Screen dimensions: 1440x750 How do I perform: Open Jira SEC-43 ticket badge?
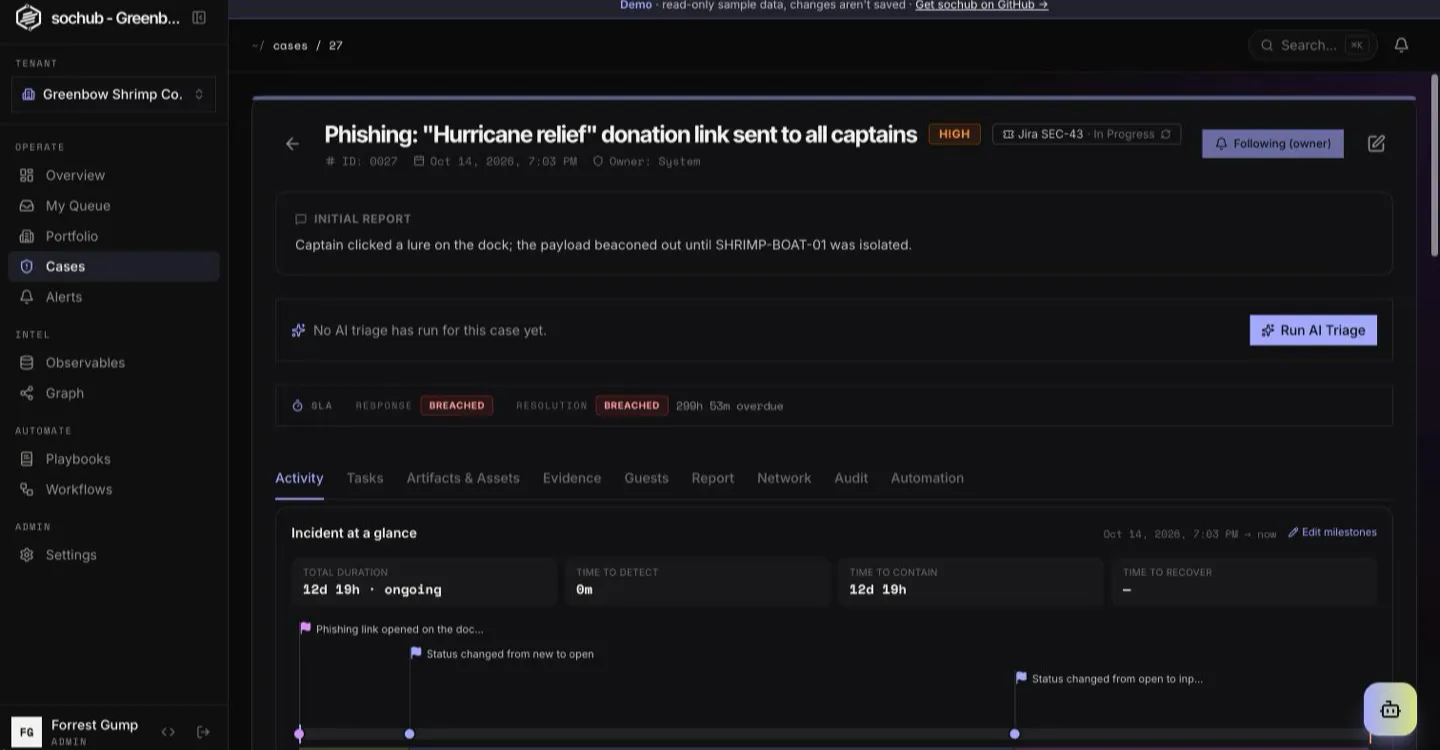pyautogui.click(x=1087, y=134)
